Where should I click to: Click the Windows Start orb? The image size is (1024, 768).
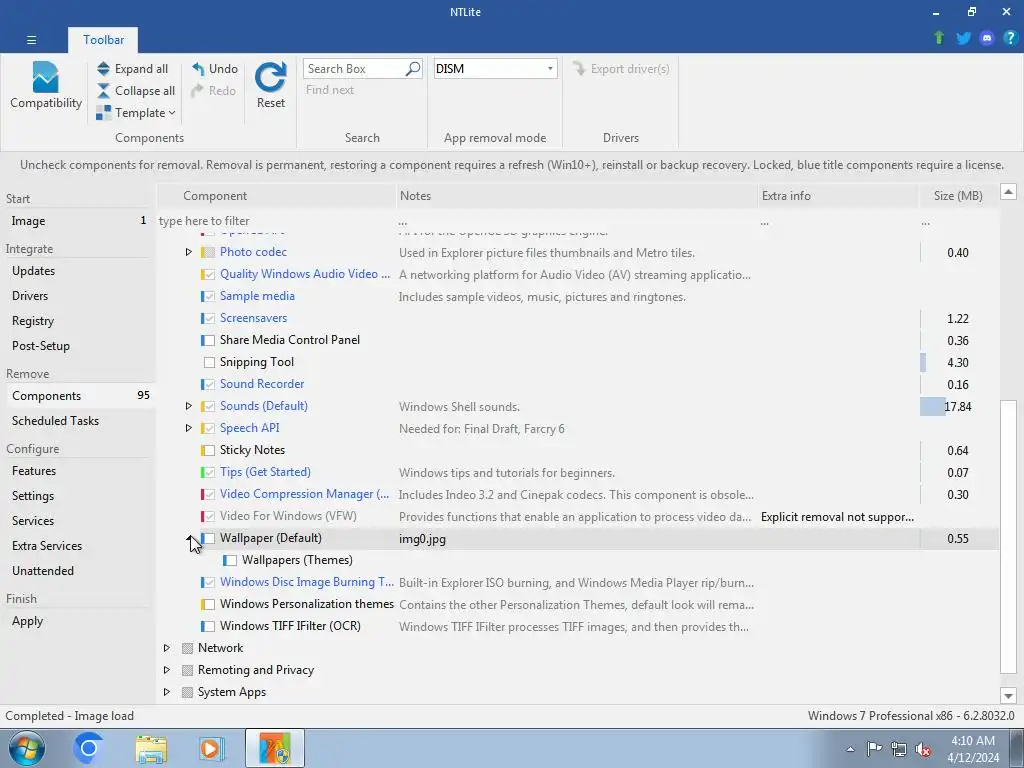click(x=27, y=748)
